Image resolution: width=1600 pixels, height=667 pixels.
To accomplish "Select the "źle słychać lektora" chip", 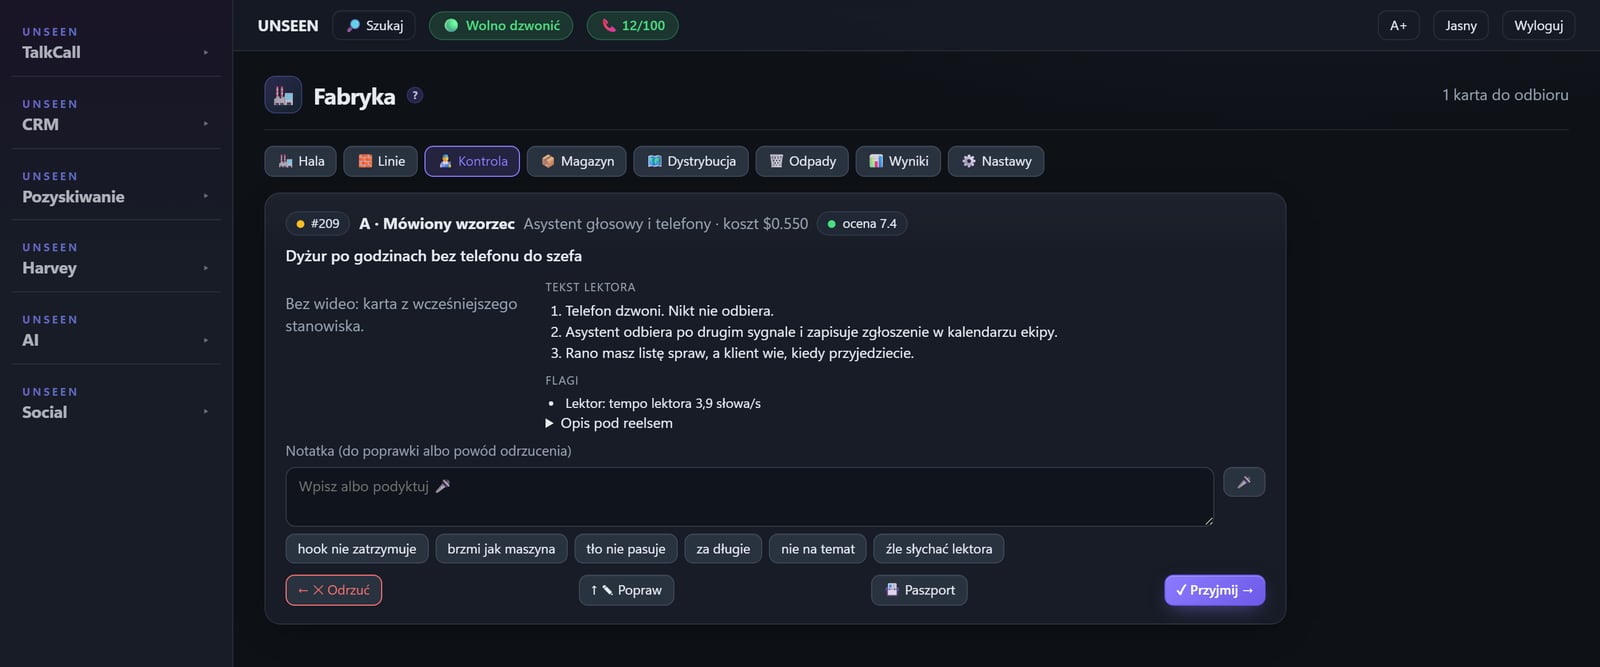I will [x=939, y=549].
